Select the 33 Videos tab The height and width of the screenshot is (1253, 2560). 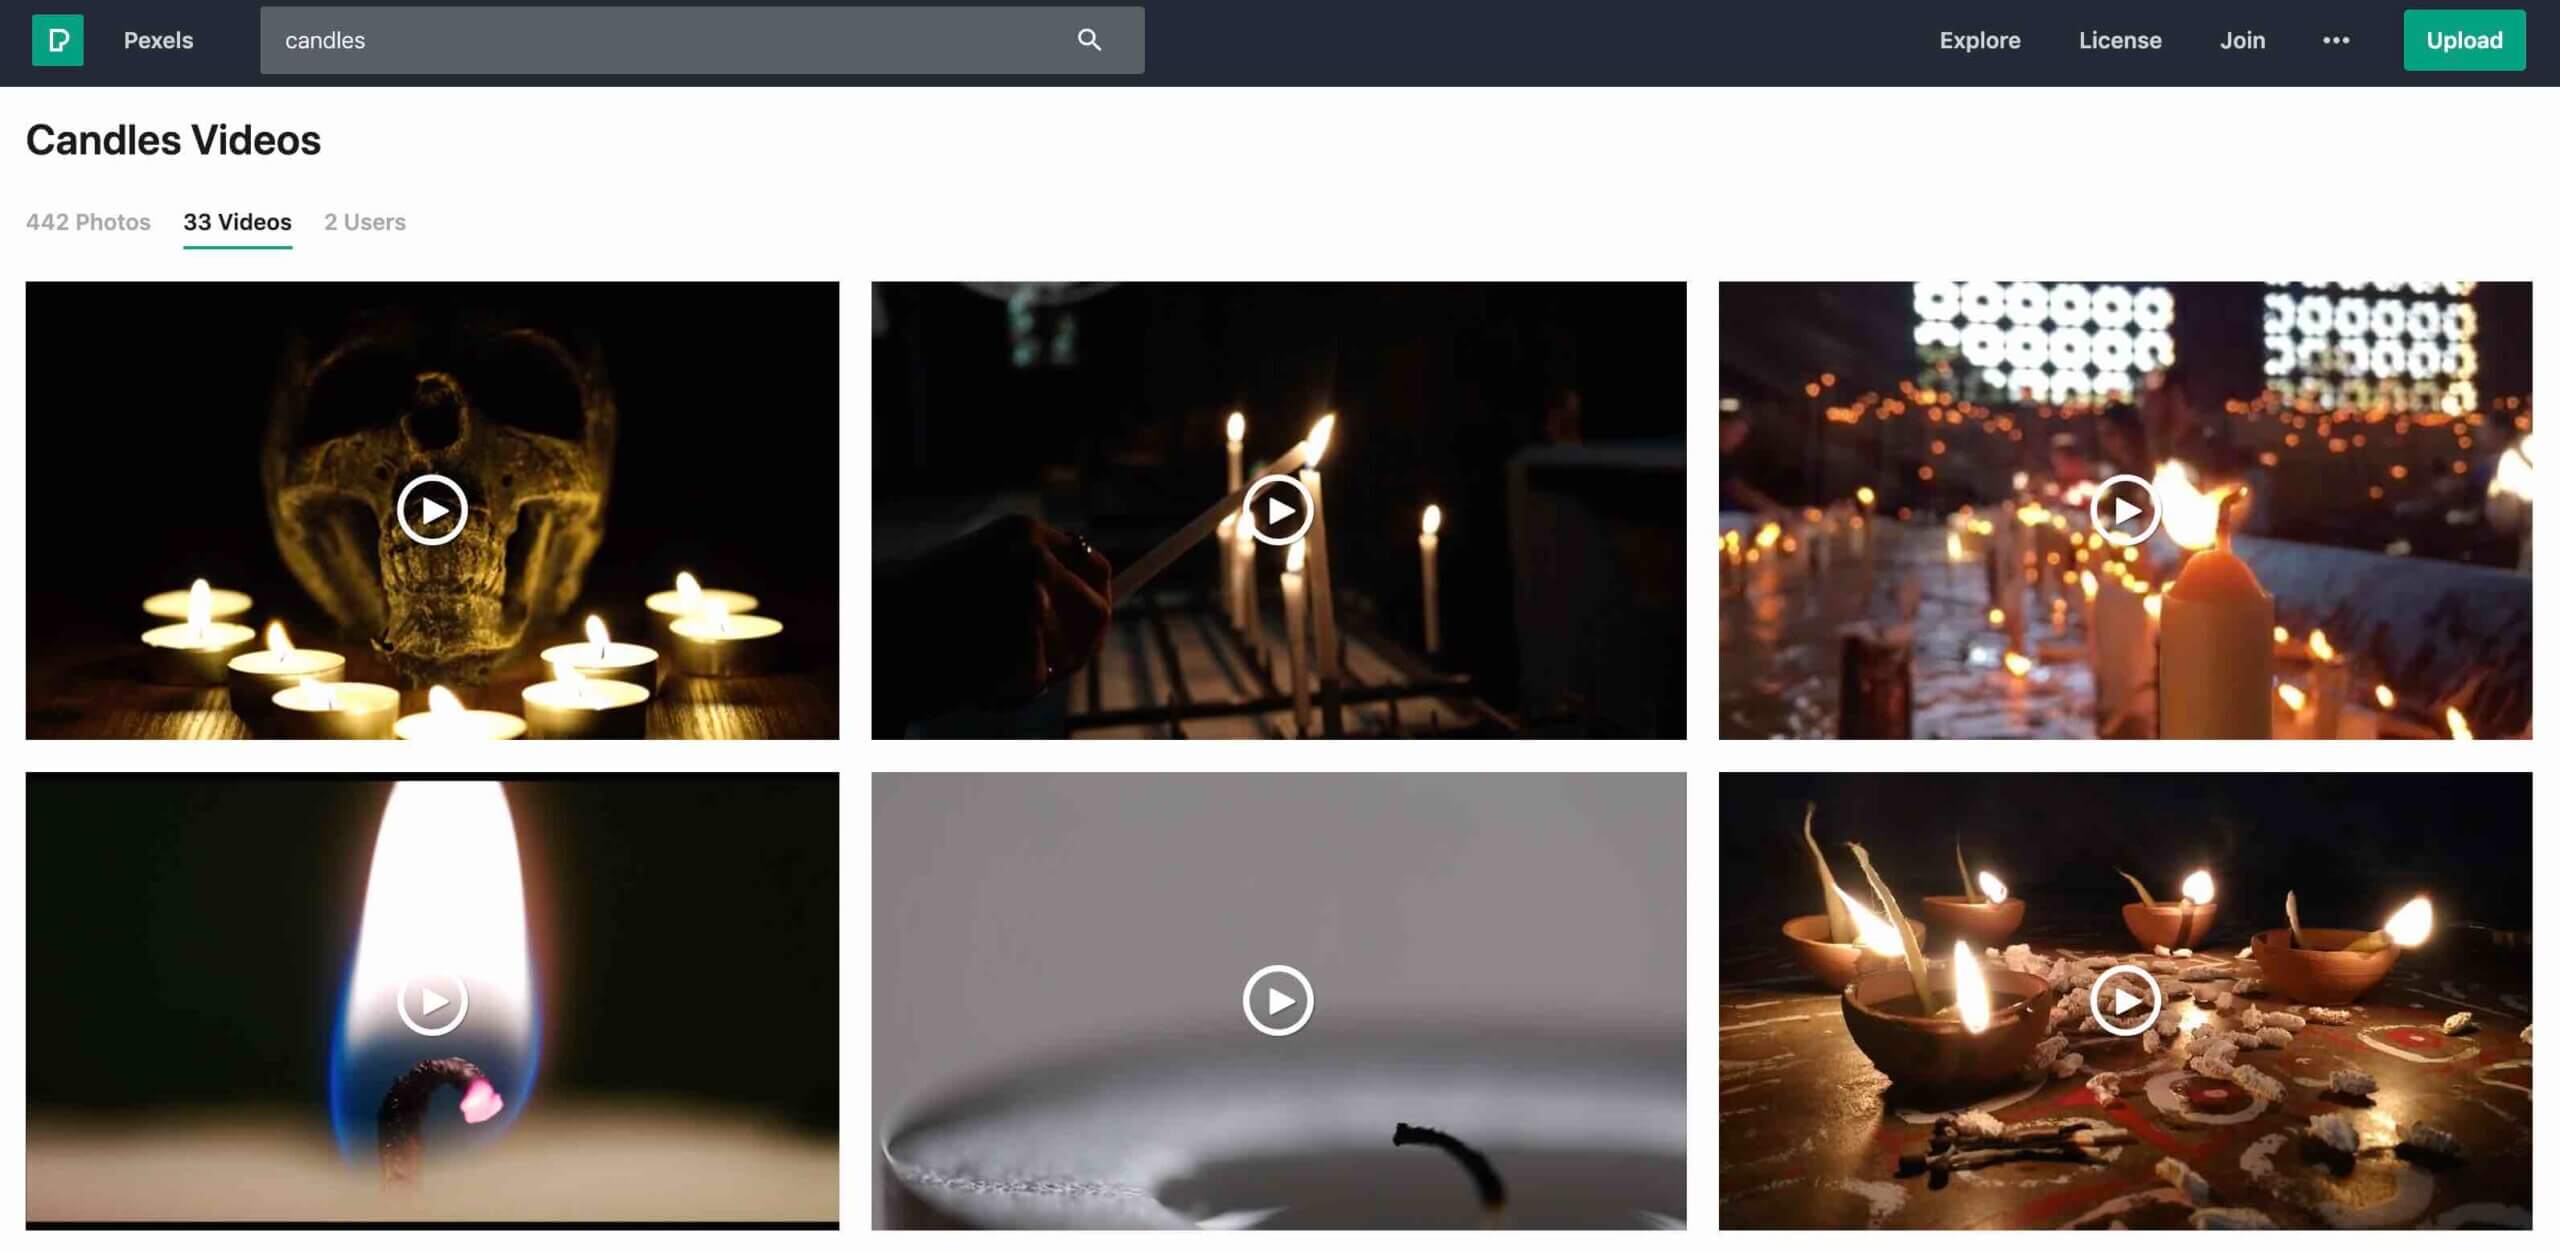tap(237, 222)
